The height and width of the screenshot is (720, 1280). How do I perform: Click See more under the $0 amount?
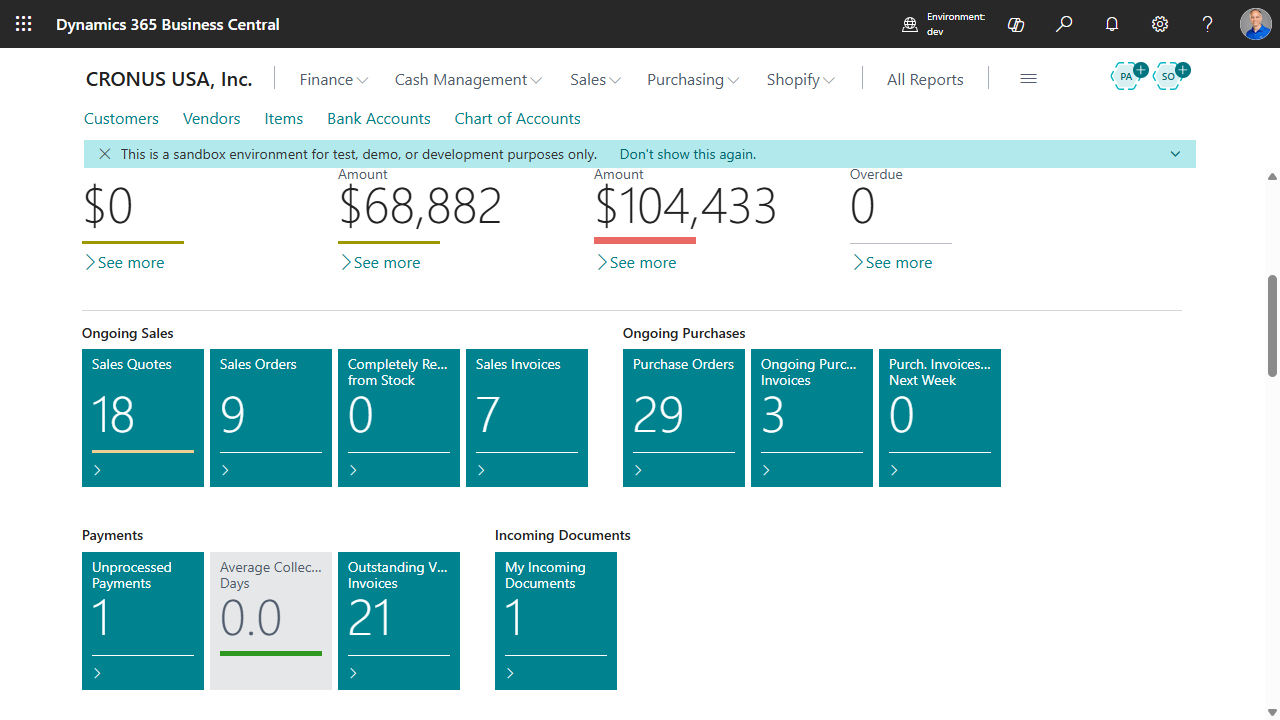(x=123, y=263)
